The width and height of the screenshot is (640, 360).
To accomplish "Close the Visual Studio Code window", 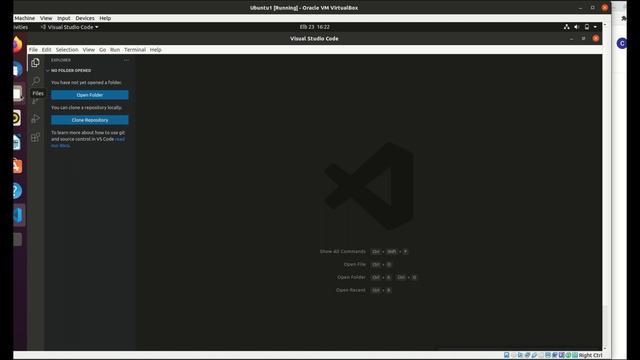I will point(596,38).
